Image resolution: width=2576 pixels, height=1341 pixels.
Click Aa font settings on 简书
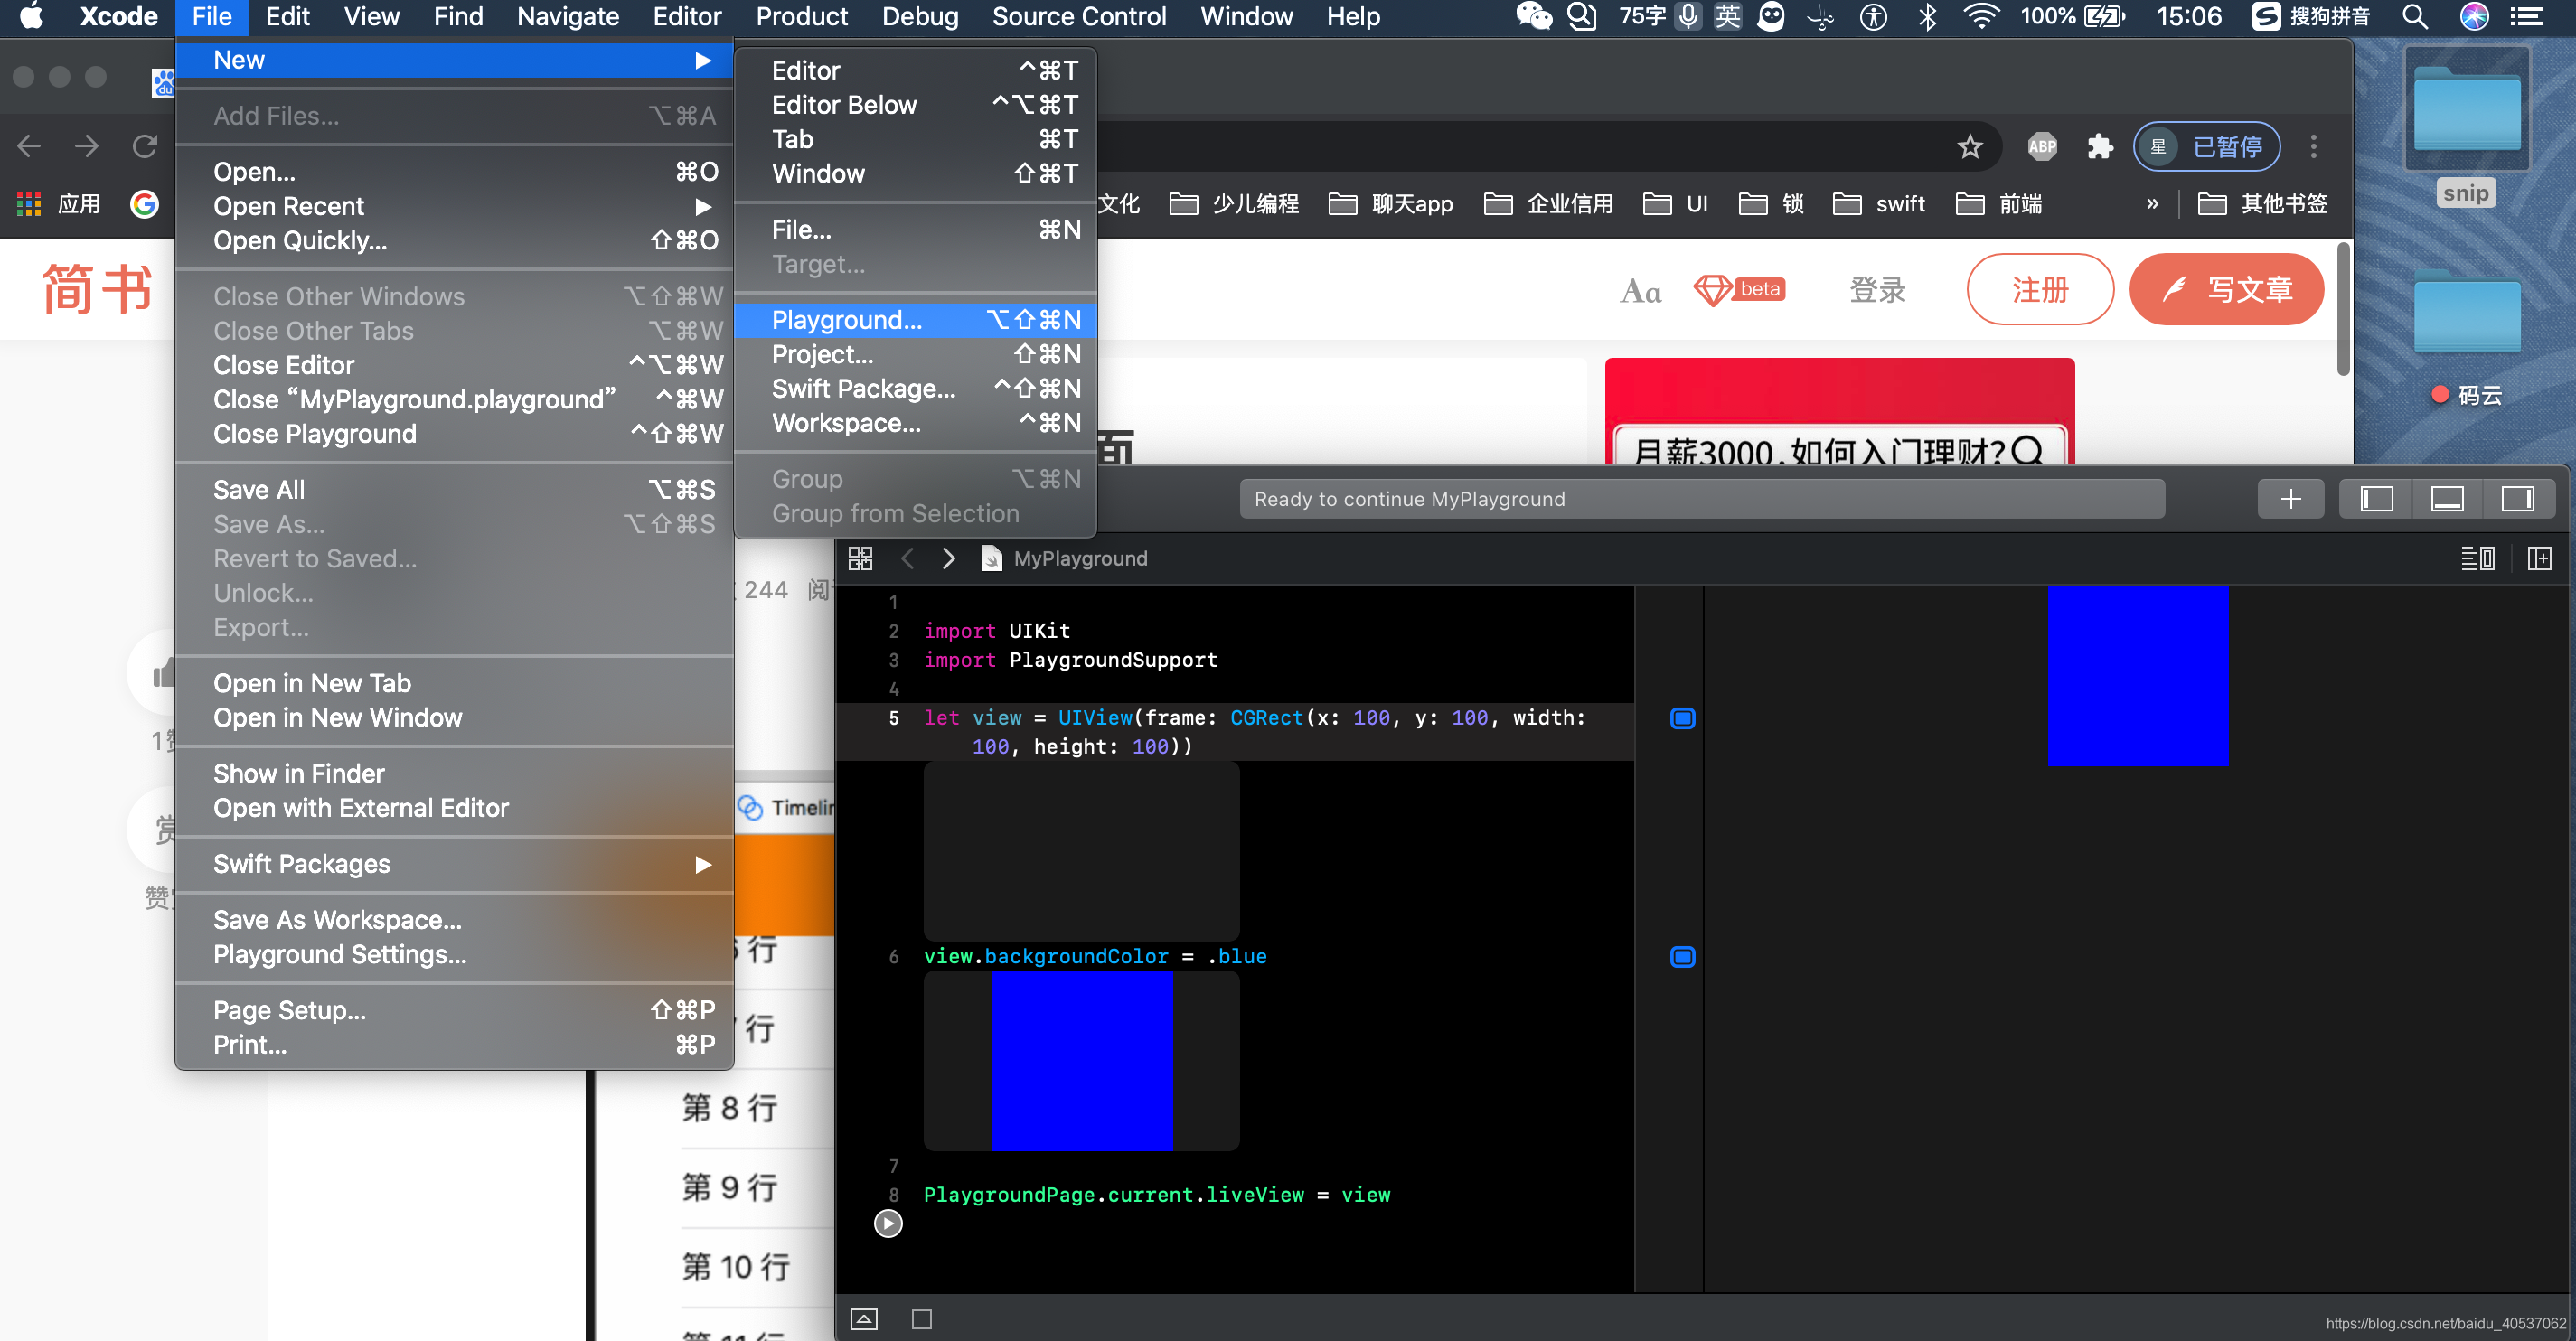tap(1640, 291)
